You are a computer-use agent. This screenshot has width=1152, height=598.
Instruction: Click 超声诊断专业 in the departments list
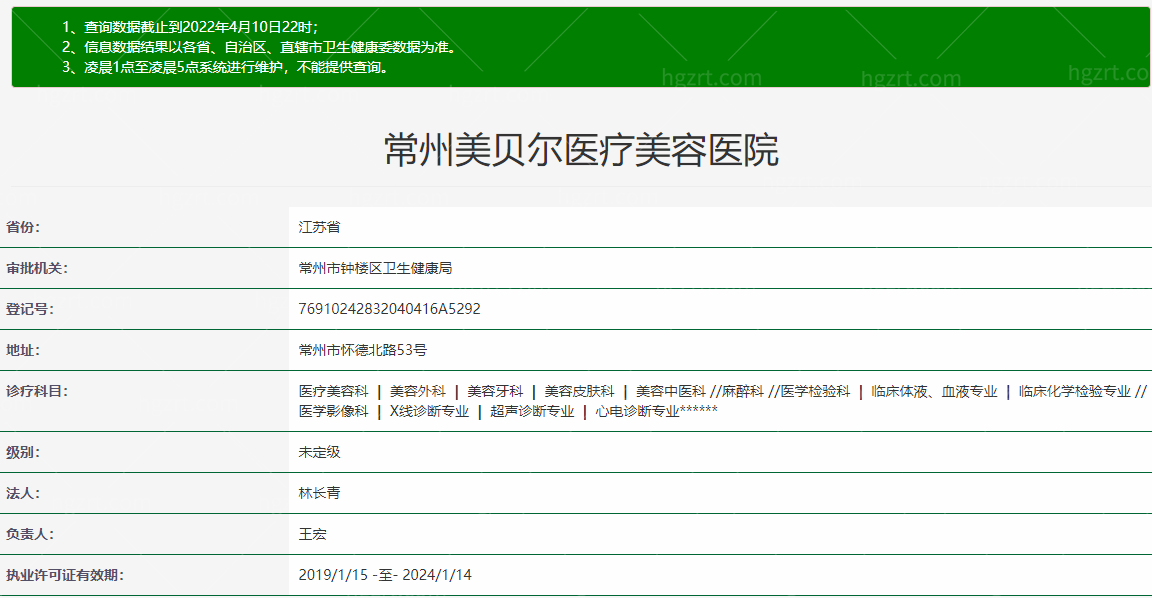(532, 411)
